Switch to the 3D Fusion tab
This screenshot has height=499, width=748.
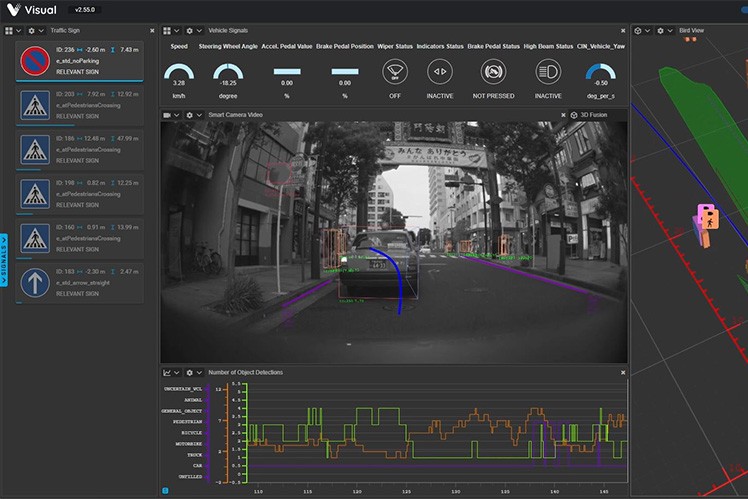point(589,115)
